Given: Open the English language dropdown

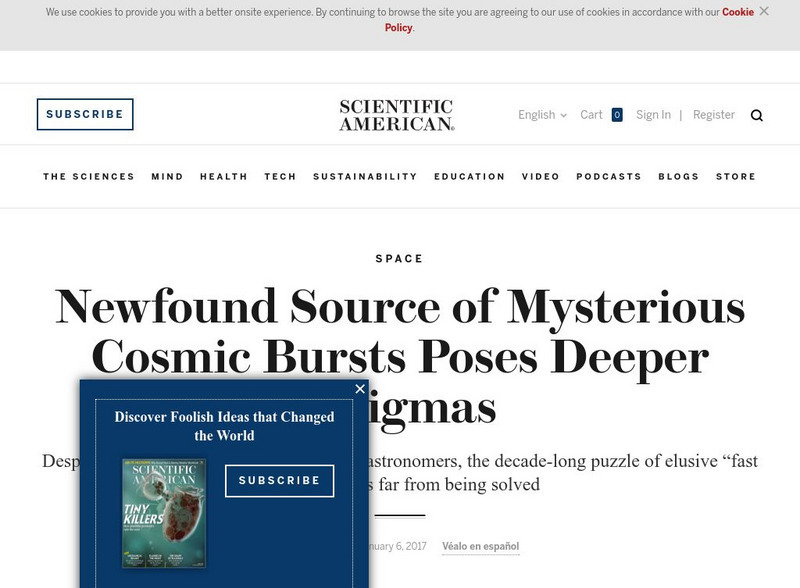Looking at the screenshot, I should [x=542, y=115].
